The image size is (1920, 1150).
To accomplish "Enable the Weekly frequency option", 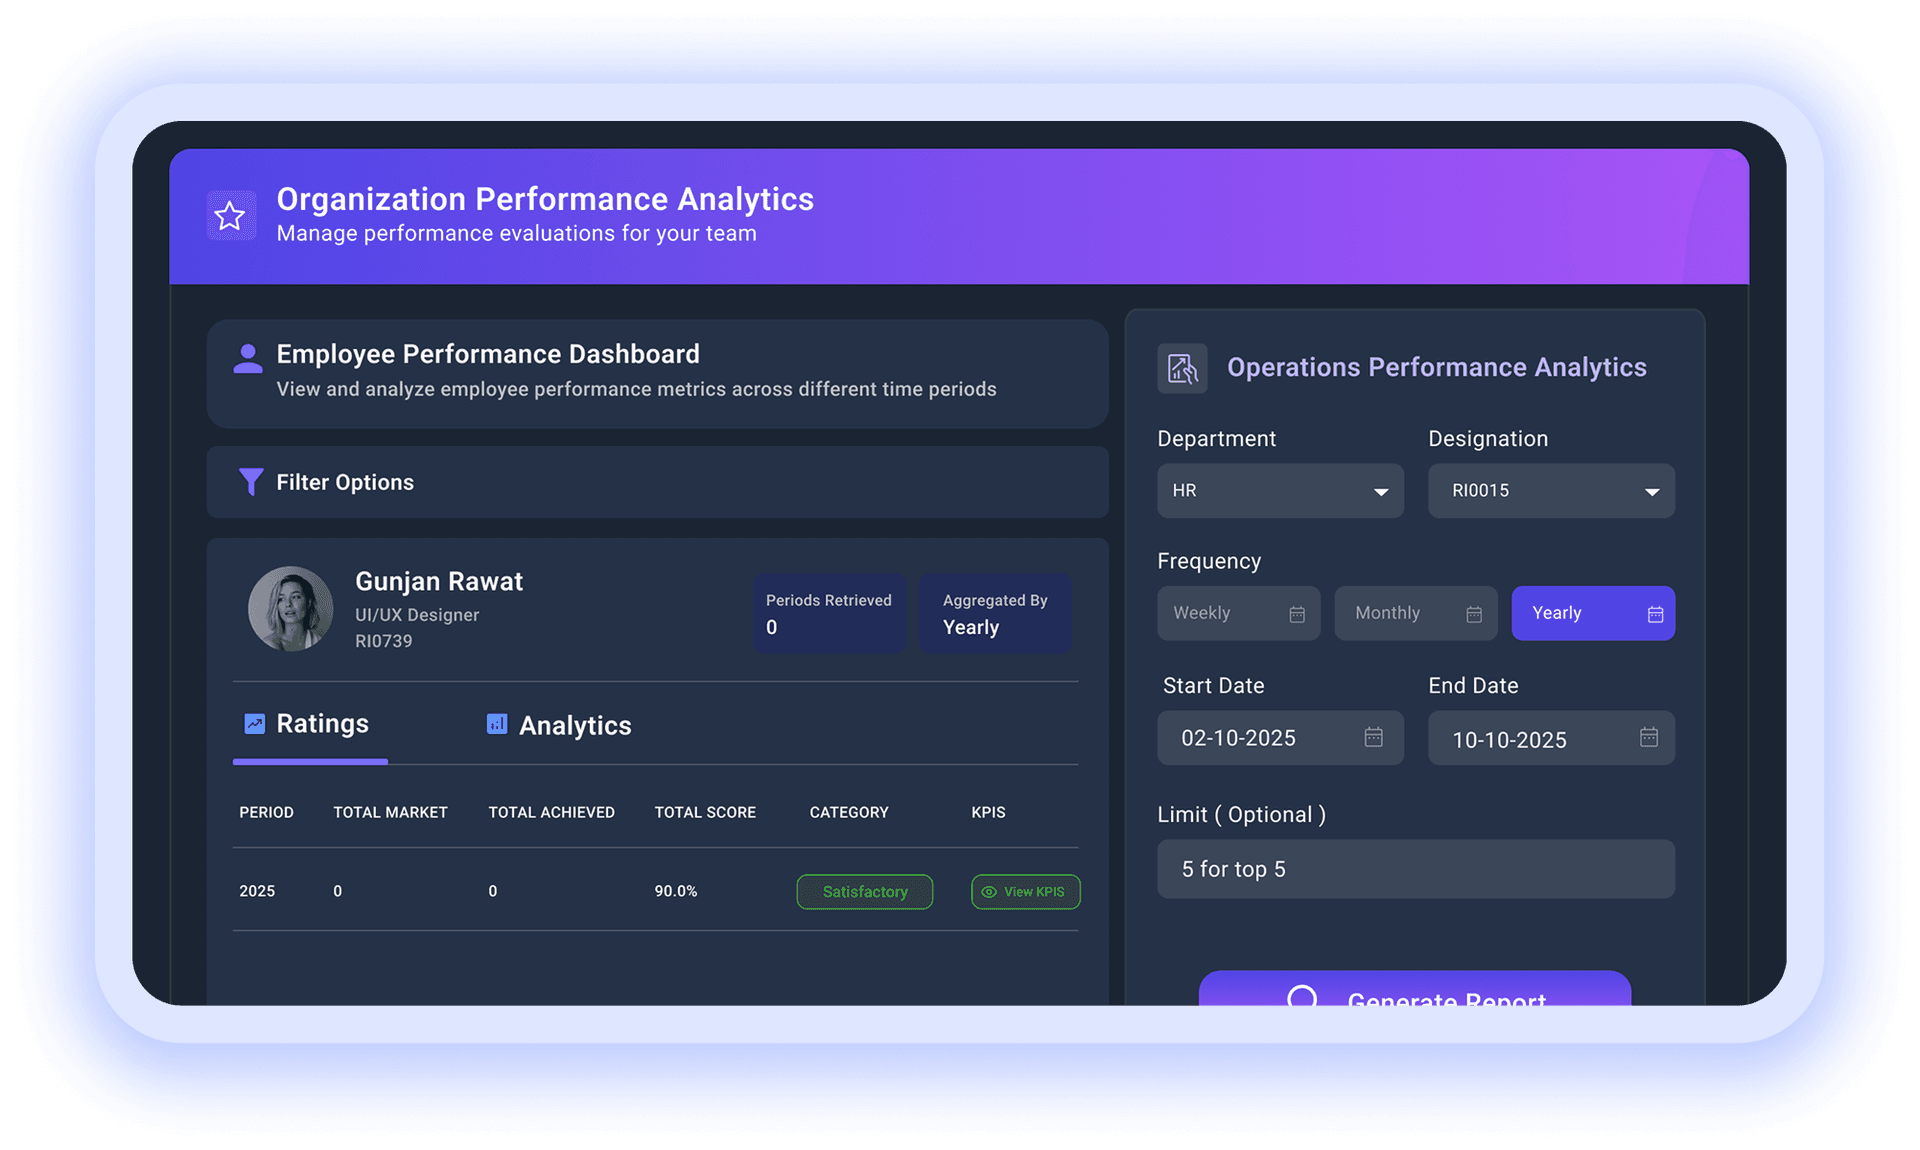I will [1238, 613].
